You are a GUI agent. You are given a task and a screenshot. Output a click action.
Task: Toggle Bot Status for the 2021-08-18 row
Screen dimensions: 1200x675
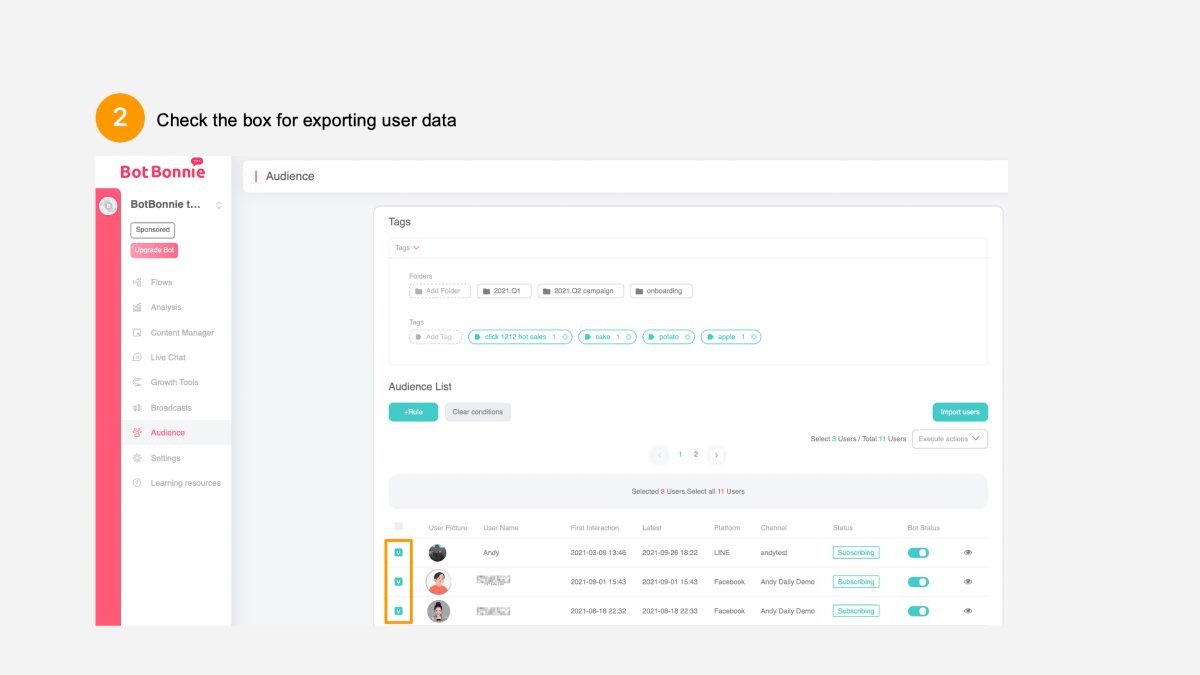point(918,610)
